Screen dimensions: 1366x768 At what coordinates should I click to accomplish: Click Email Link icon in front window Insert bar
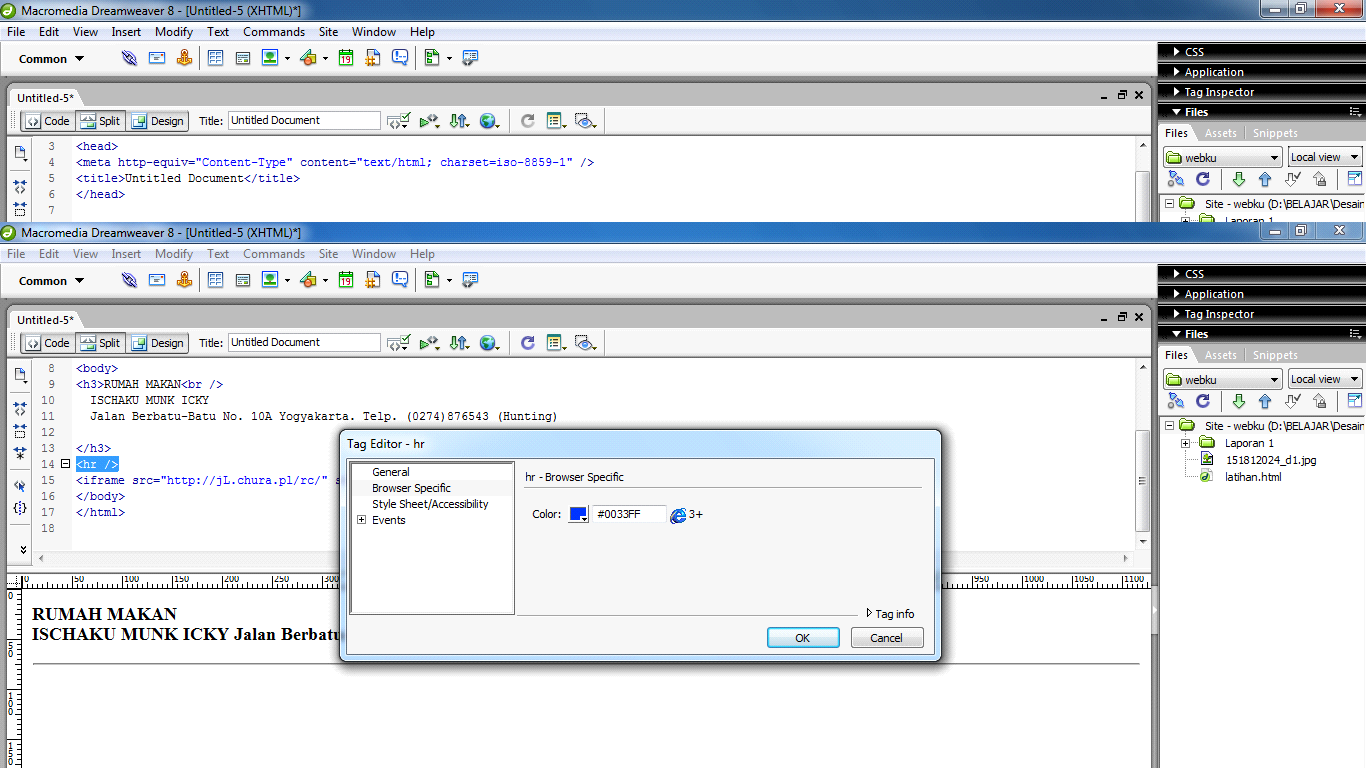point(157,281)
